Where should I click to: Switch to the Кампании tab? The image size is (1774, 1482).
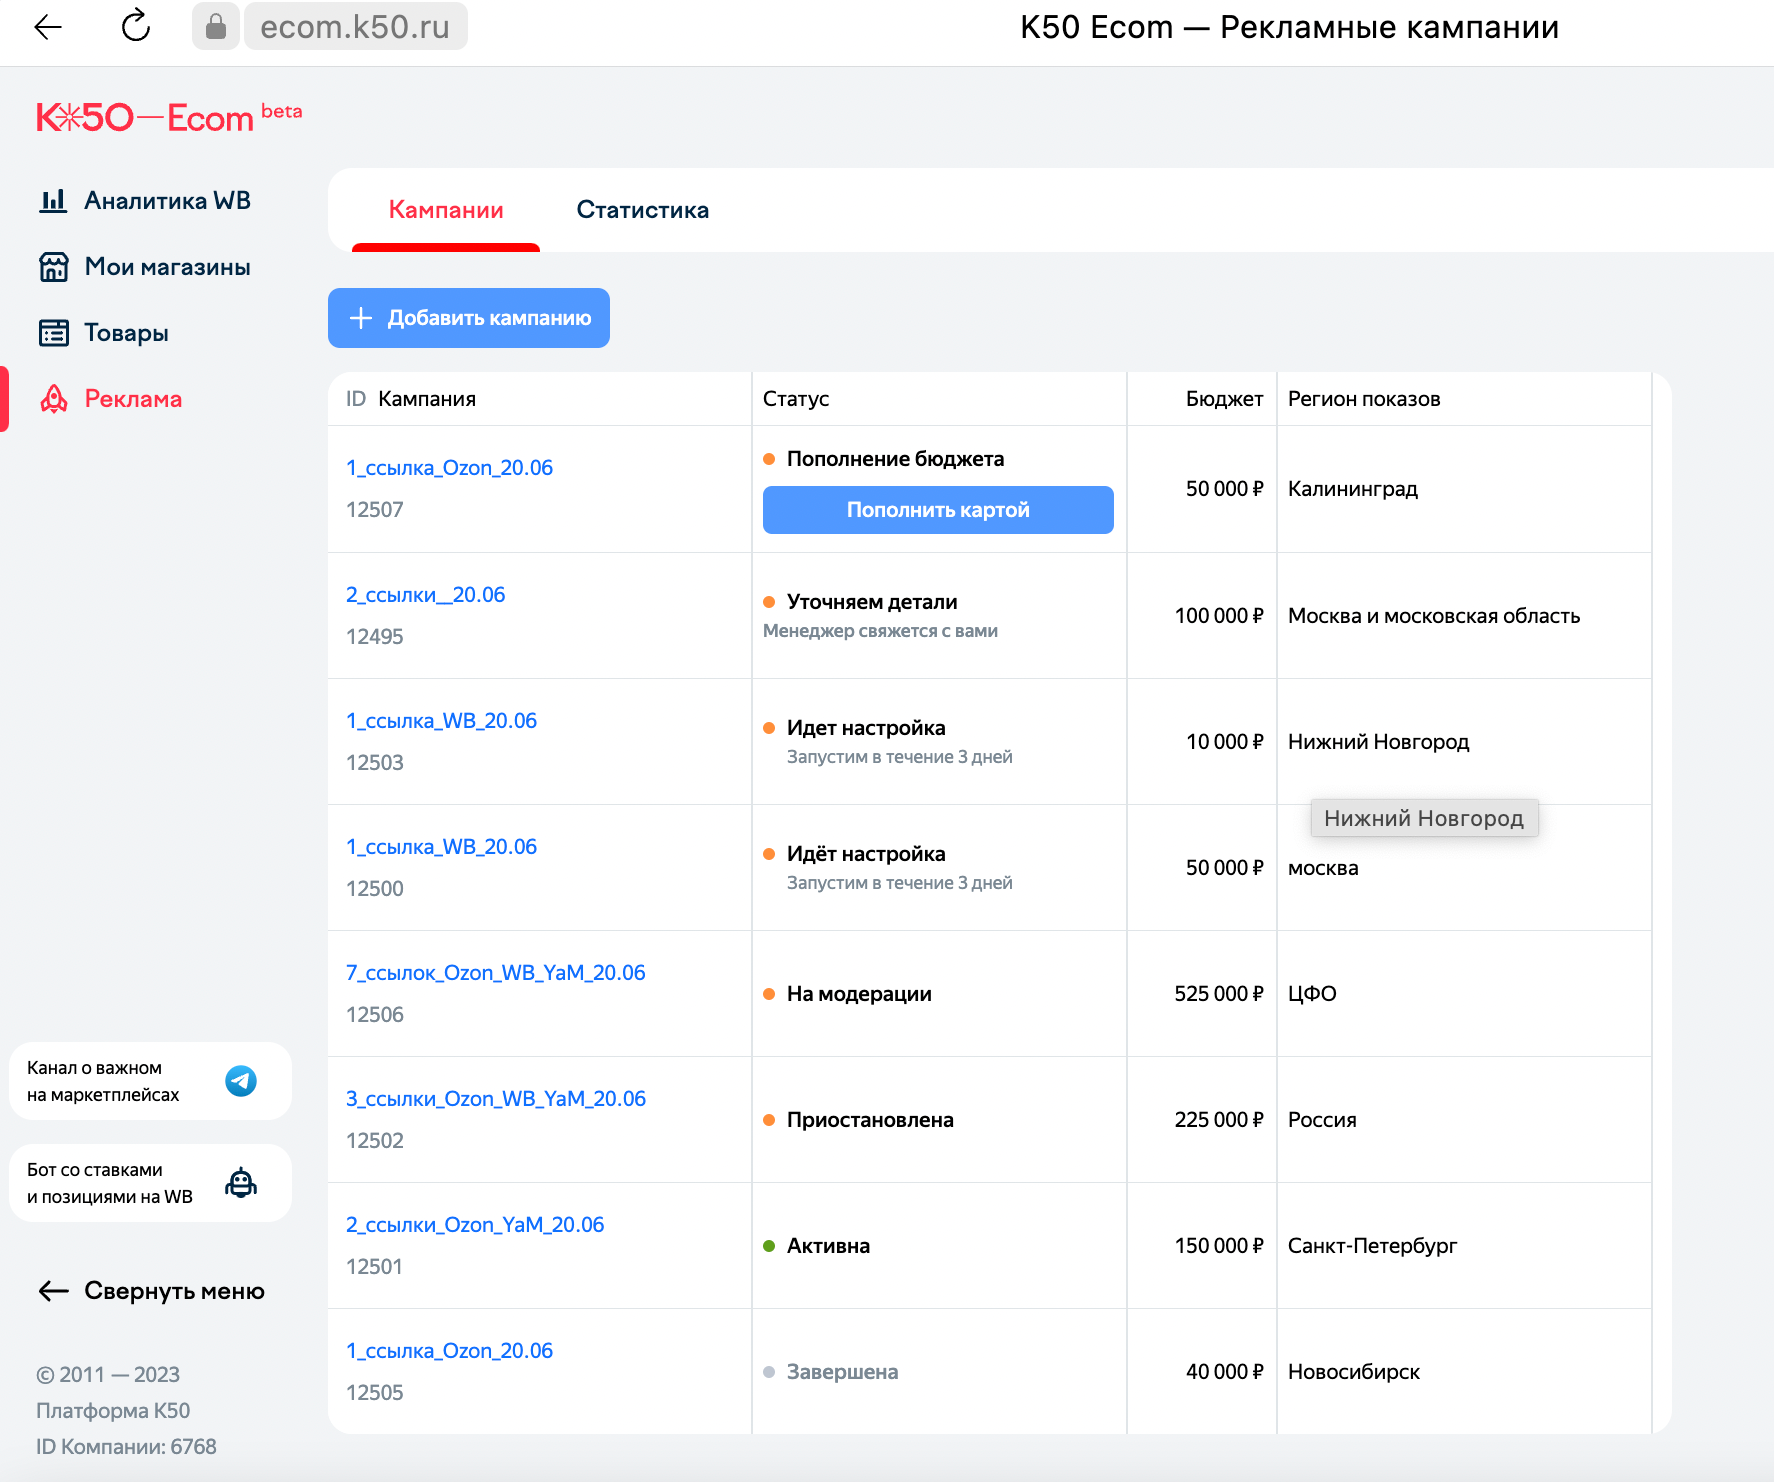click(x=446, y=210)
